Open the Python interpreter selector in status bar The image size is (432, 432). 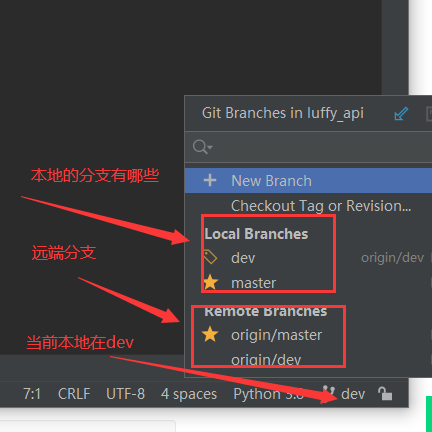pyautogui.click(x=269, y=394)
